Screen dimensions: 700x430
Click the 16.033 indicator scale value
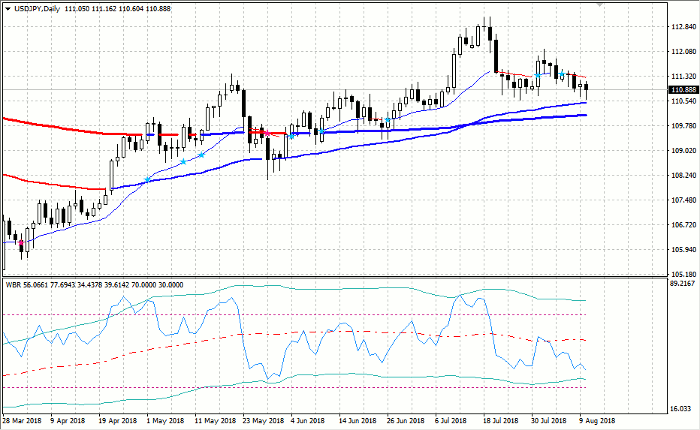[680, 409]
